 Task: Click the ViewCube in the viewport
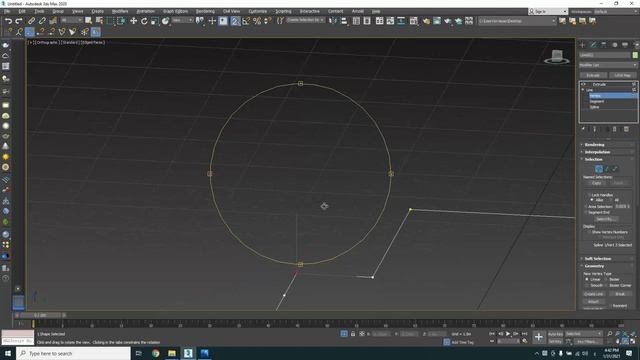557,56
